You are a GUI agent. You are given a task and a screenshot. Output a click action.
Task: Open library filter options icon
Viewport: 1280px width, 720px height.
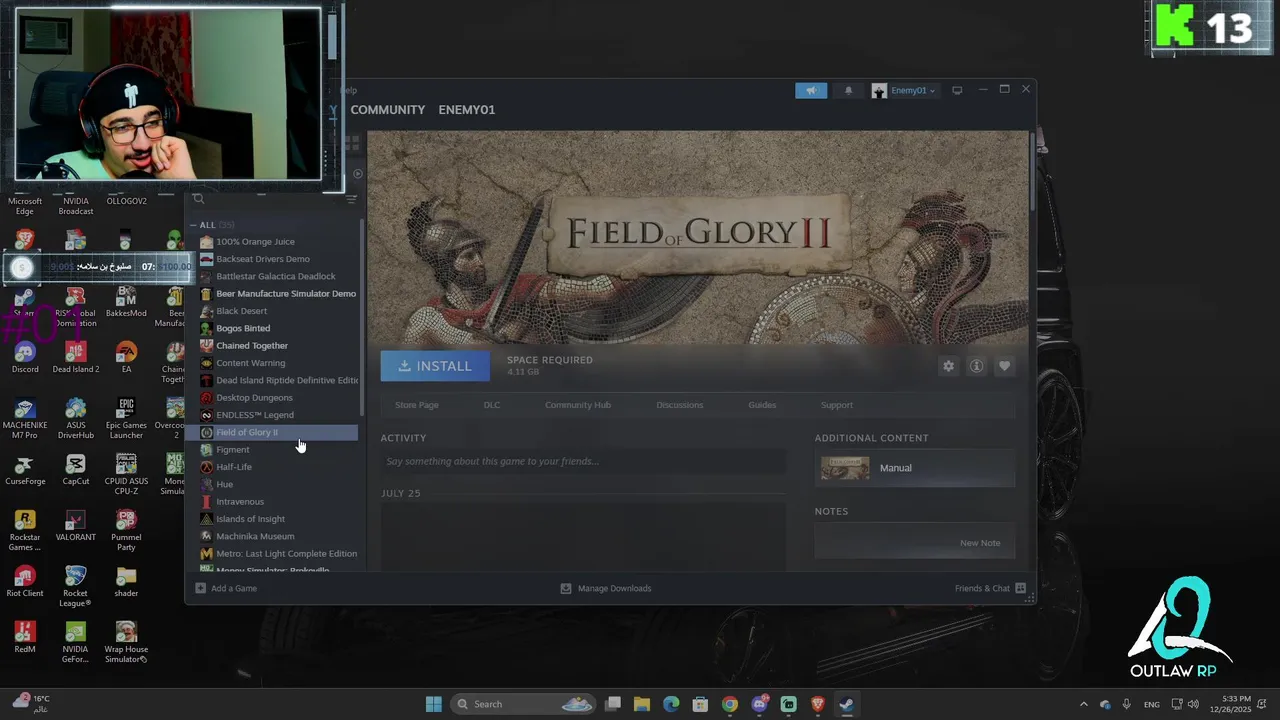351,199
